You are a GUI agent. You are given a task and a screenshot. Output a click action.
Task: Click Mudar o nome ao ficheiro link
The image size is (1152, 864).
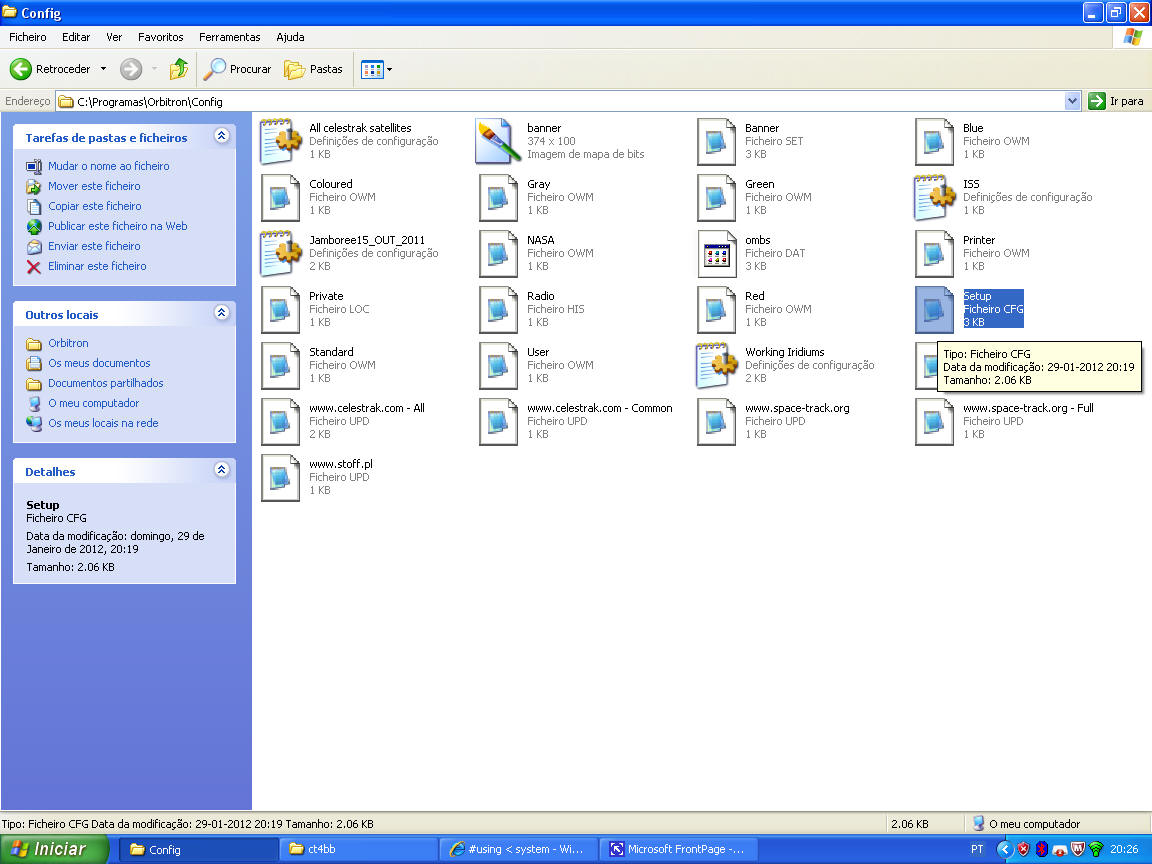[109, 166]
